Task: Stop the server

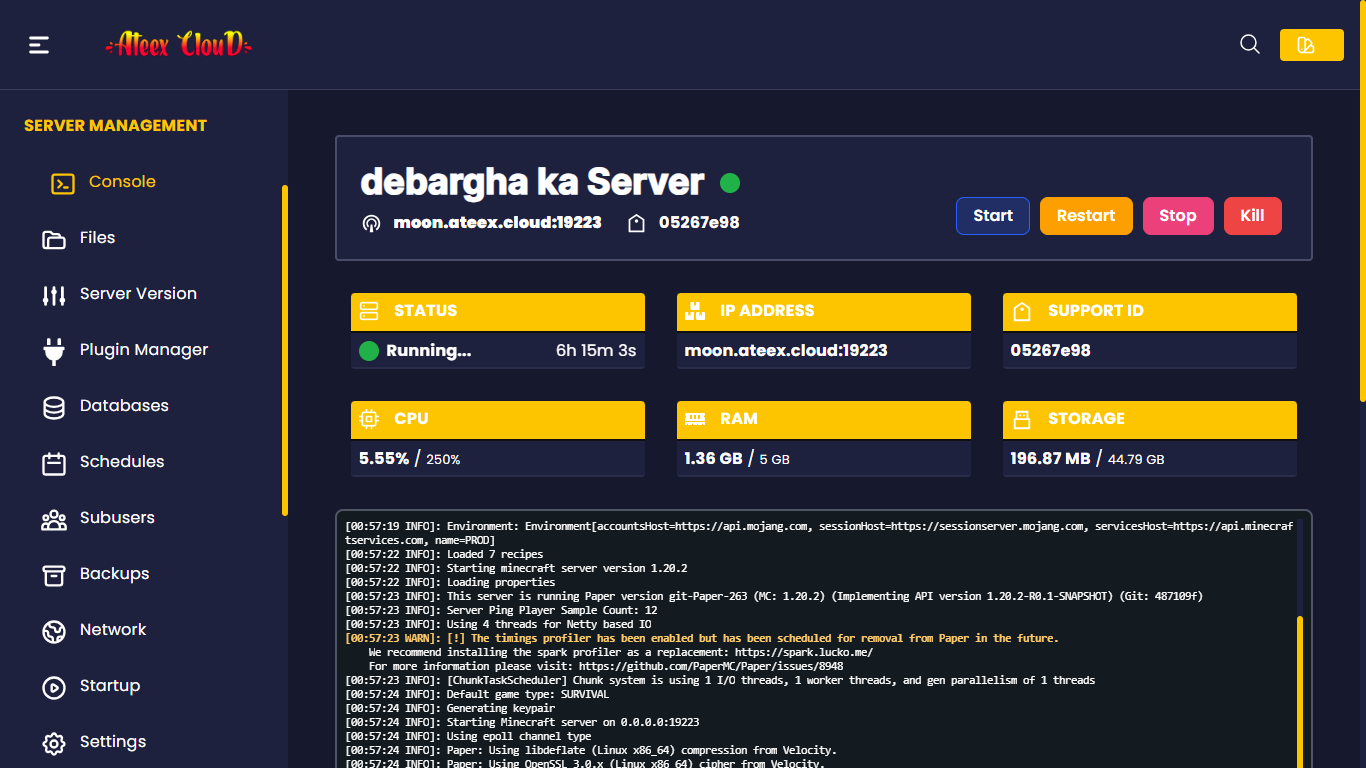Action: point(1177,216)
